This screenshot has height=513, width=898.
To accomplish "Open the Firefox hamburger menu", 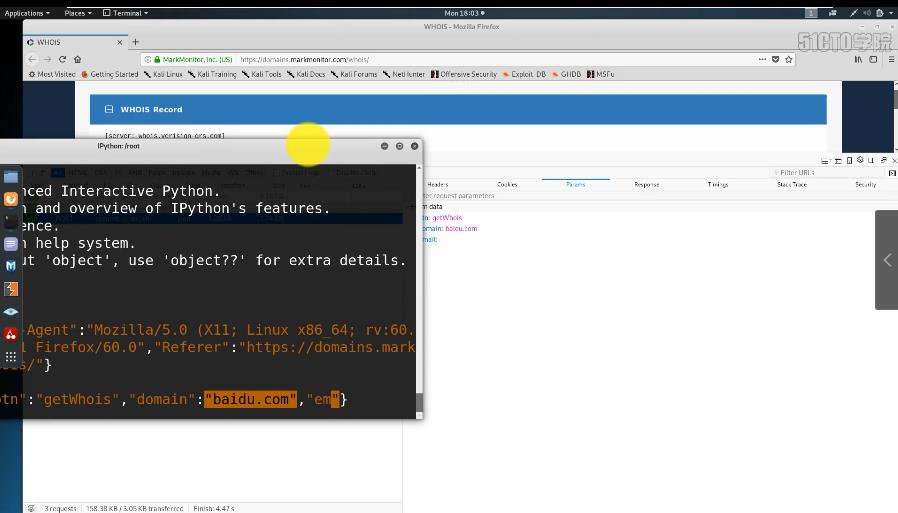I will [890, 59].
